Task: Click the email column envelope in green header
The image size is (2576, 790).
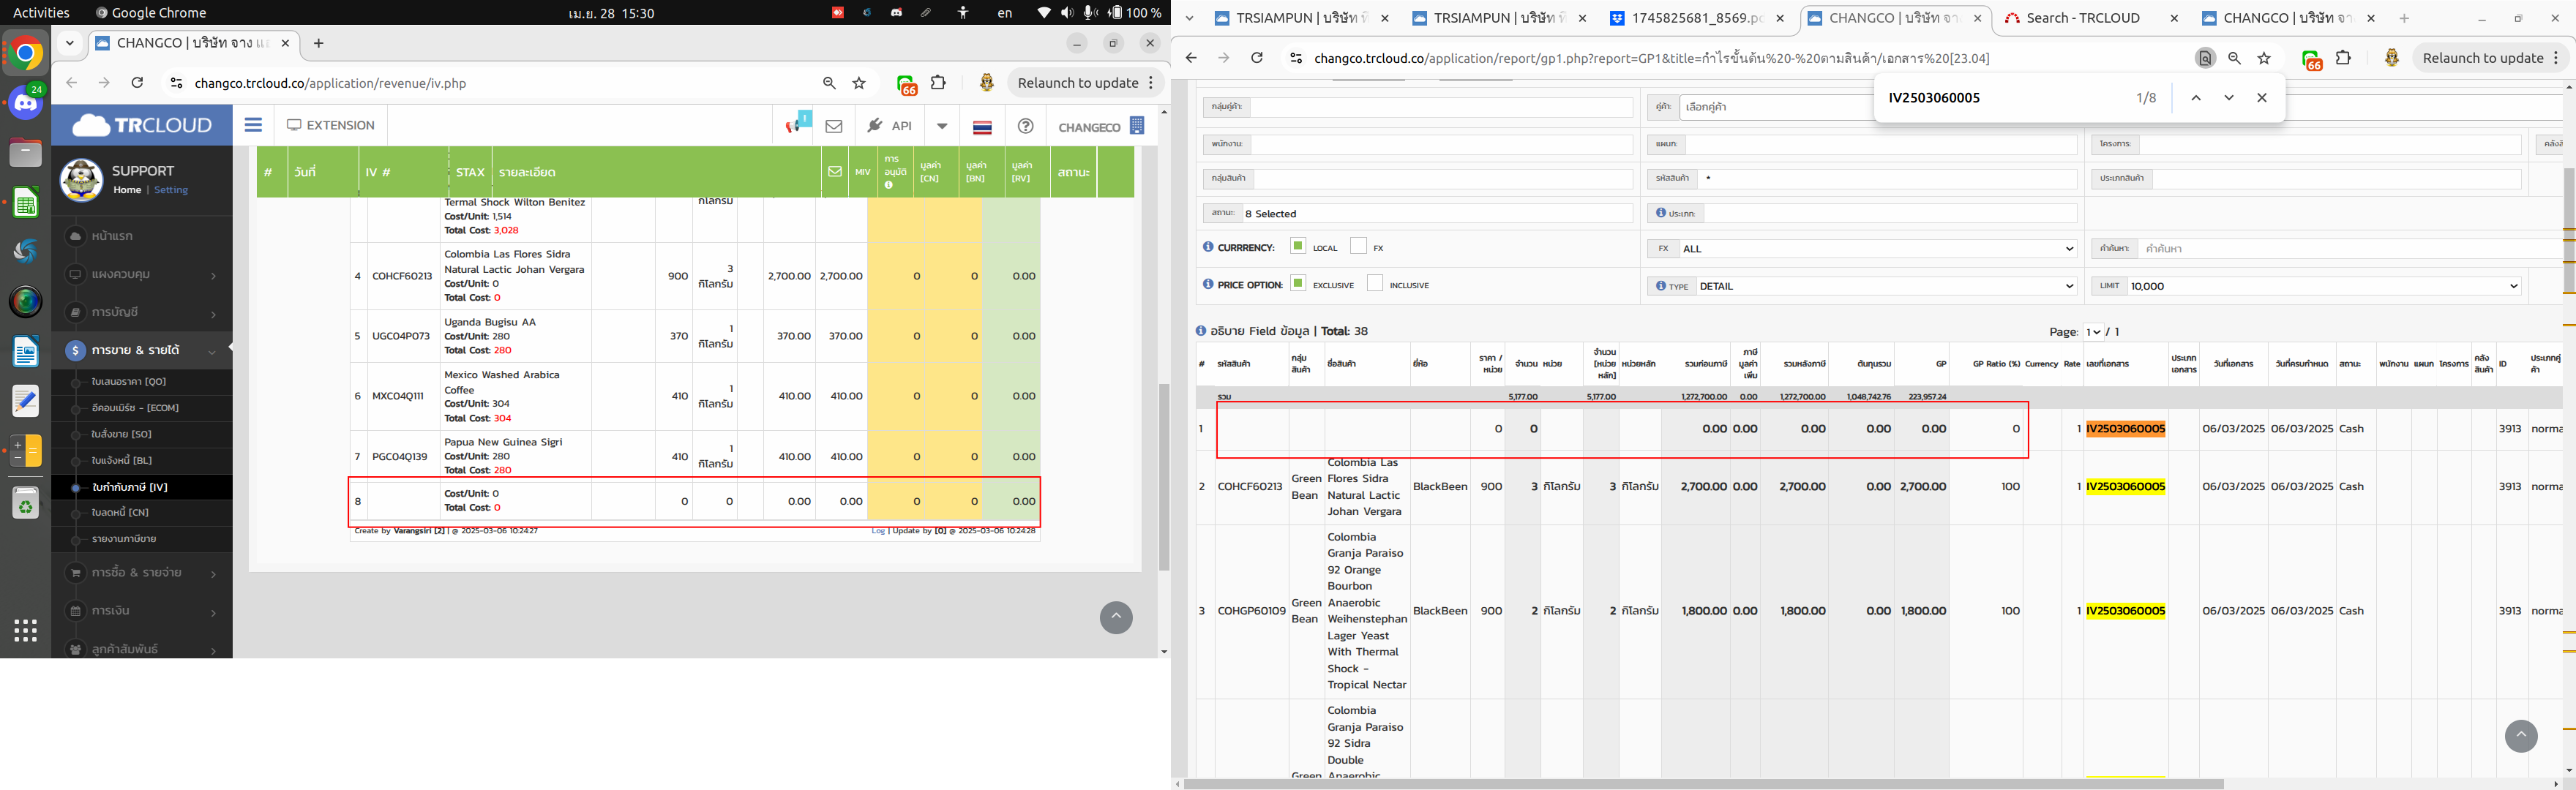Action: pyautogui.click(x=834, y=172)
